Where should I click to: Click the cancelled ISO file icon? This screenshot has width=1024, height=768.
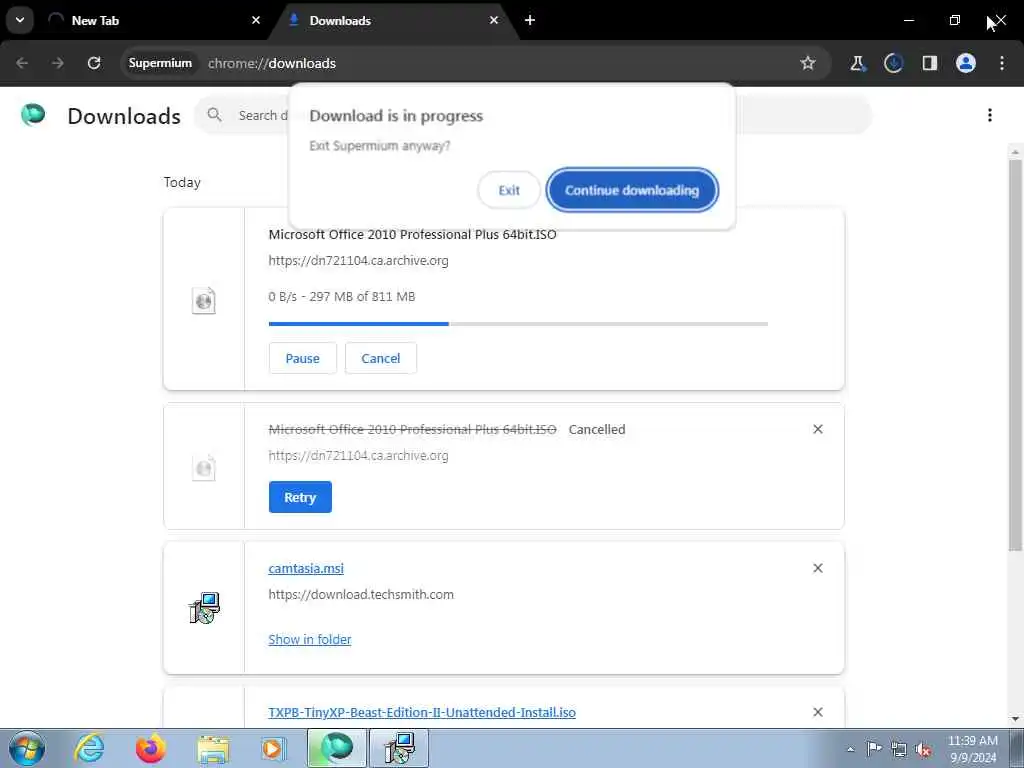204,468
